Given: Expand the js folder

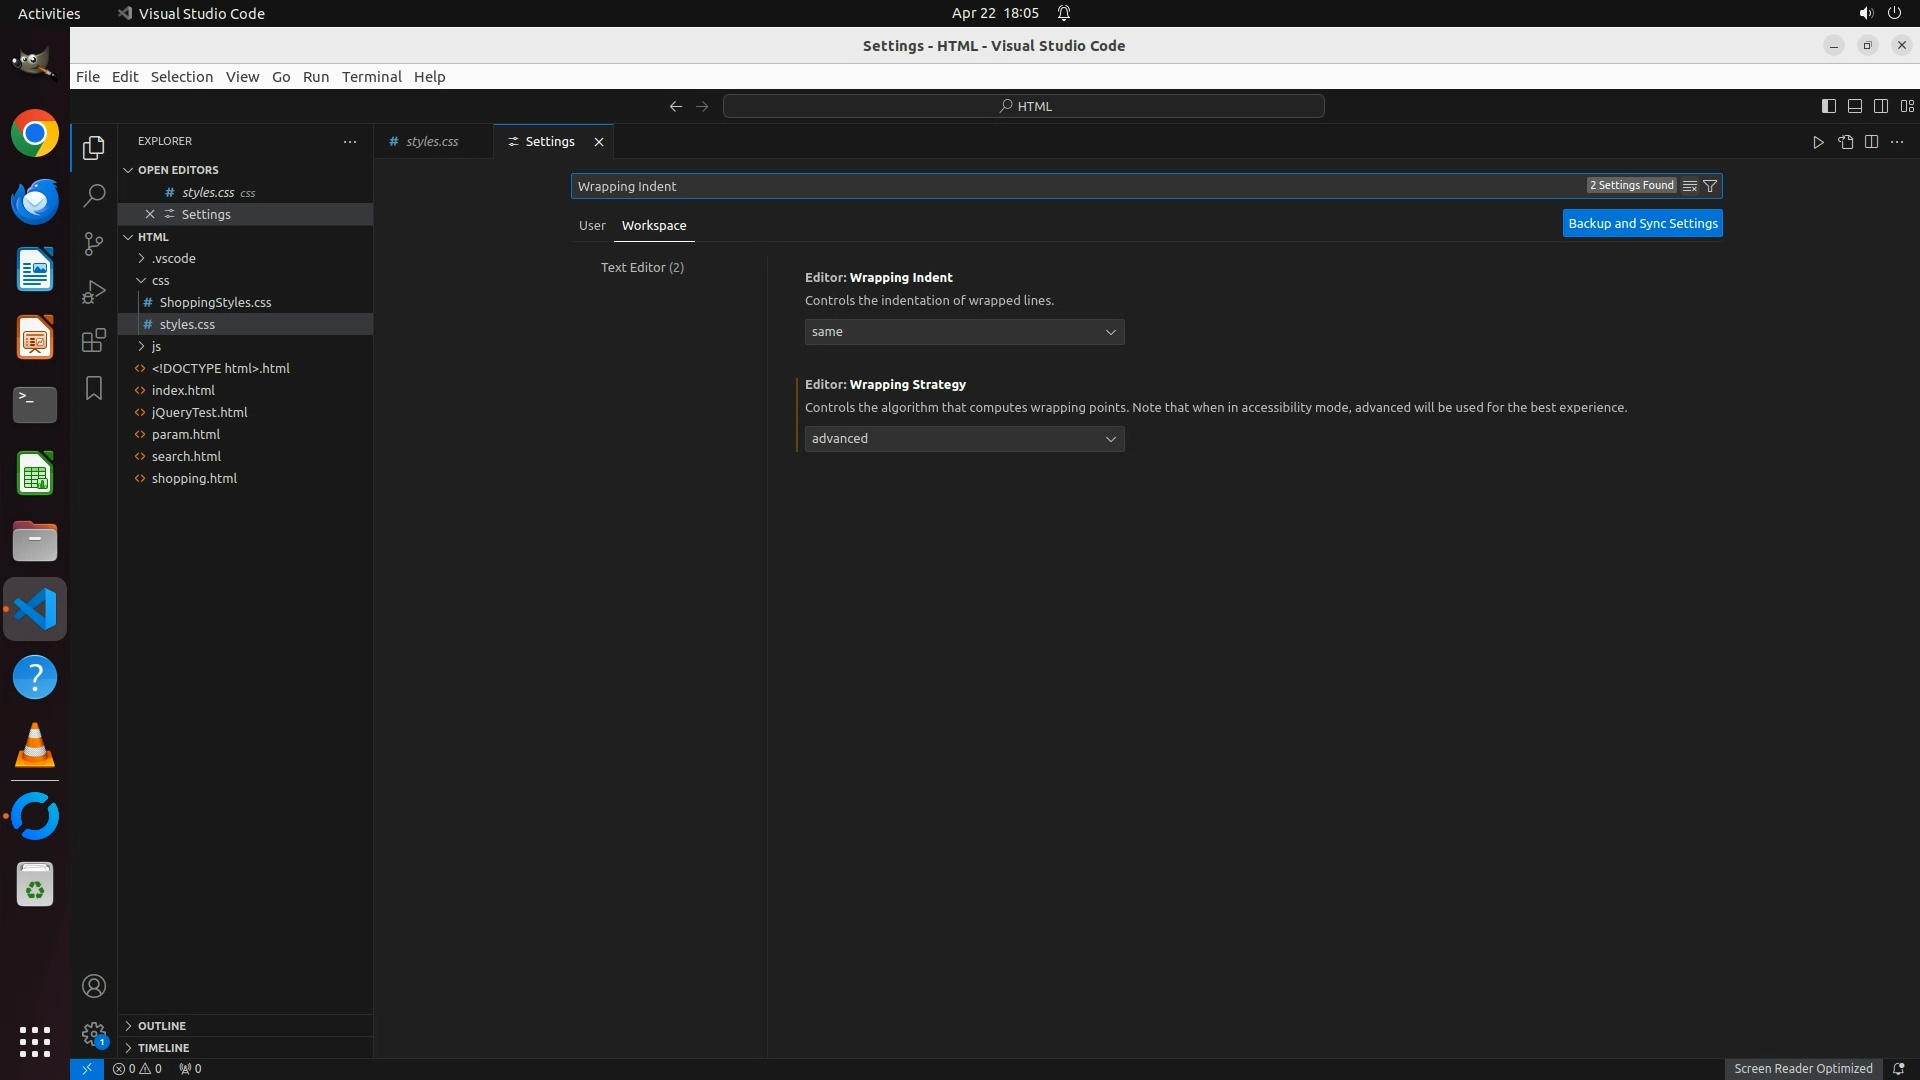Looking at the screenshot, I should (x=156, y=346).
